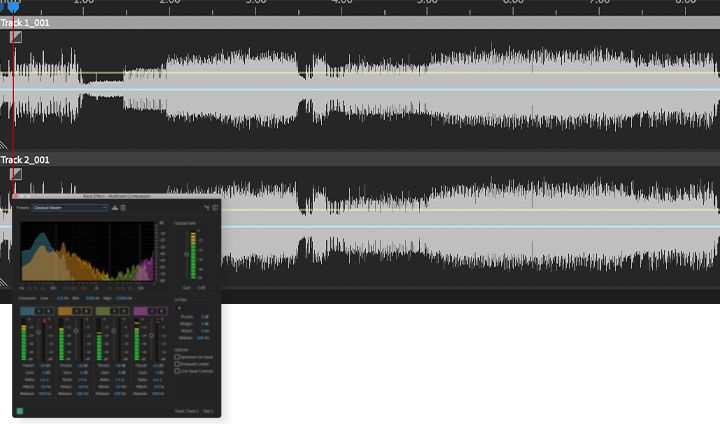Enable the Link Band Controls checkbox
The width and height of the screenshot is (720, 424).
tap(178, 371)
